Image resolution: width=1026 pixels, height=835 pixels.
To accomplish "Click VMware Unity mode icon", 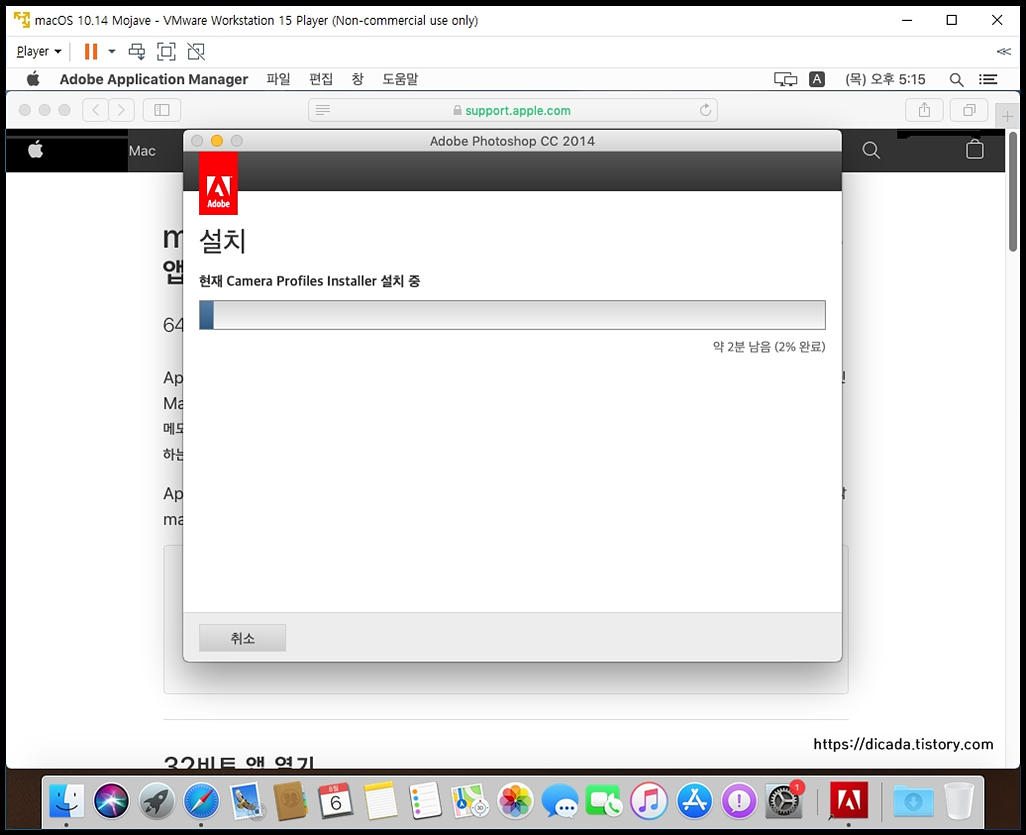I will click(x=196, y=51).
